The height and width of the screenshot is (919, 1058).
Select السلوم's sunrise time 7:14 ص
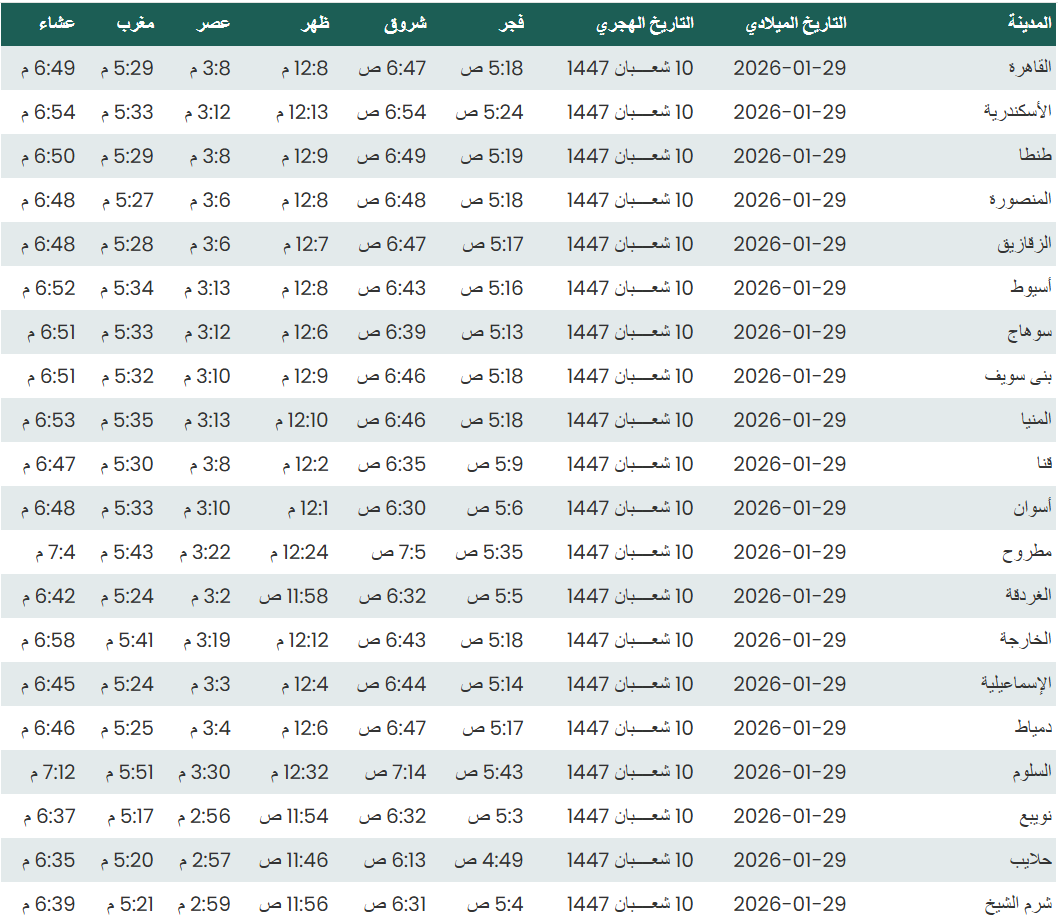(x=395, y=772)
